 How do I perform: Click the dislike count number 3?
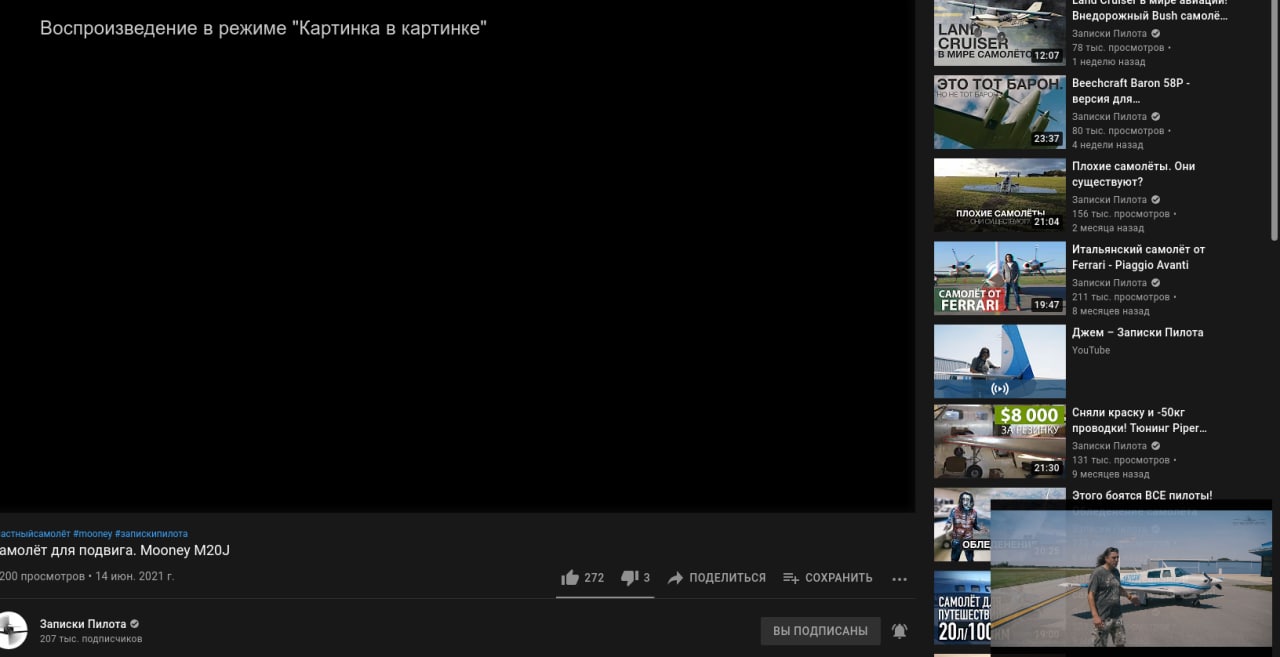pos(647,578)
